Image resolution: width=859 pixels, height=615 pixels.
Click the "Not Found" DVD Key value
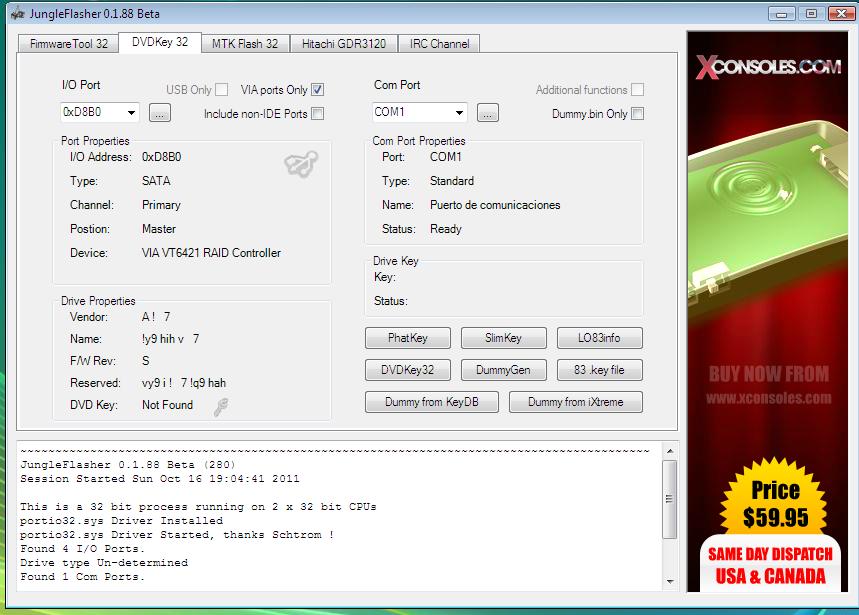point(168,405)
